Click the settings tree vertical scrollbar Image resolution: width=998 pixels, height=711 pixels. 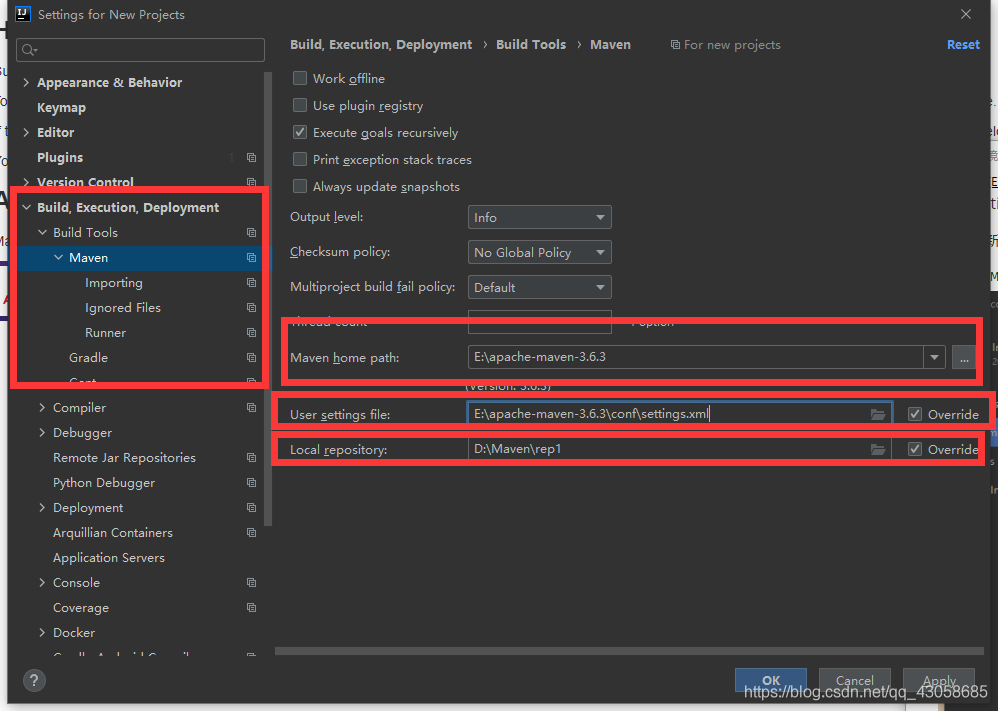(x=268, y=299)
